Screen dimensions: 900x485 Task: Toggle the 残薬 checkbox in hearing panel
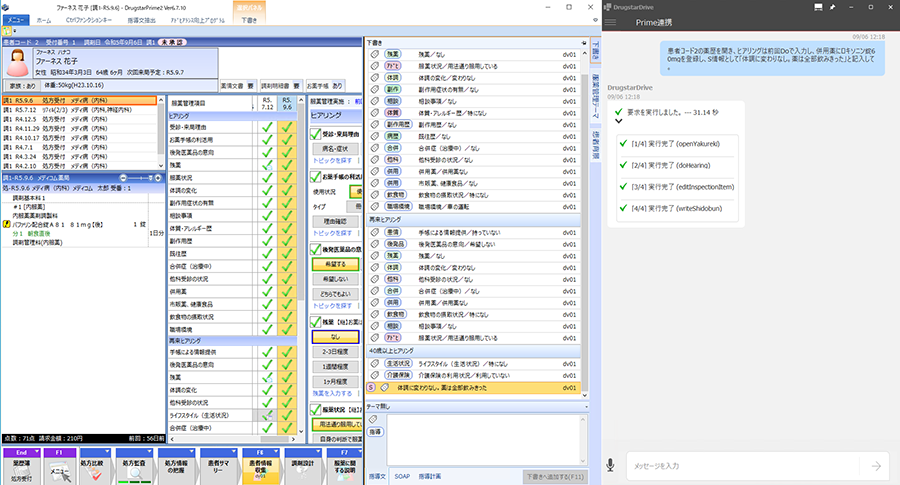pos(315,322)
